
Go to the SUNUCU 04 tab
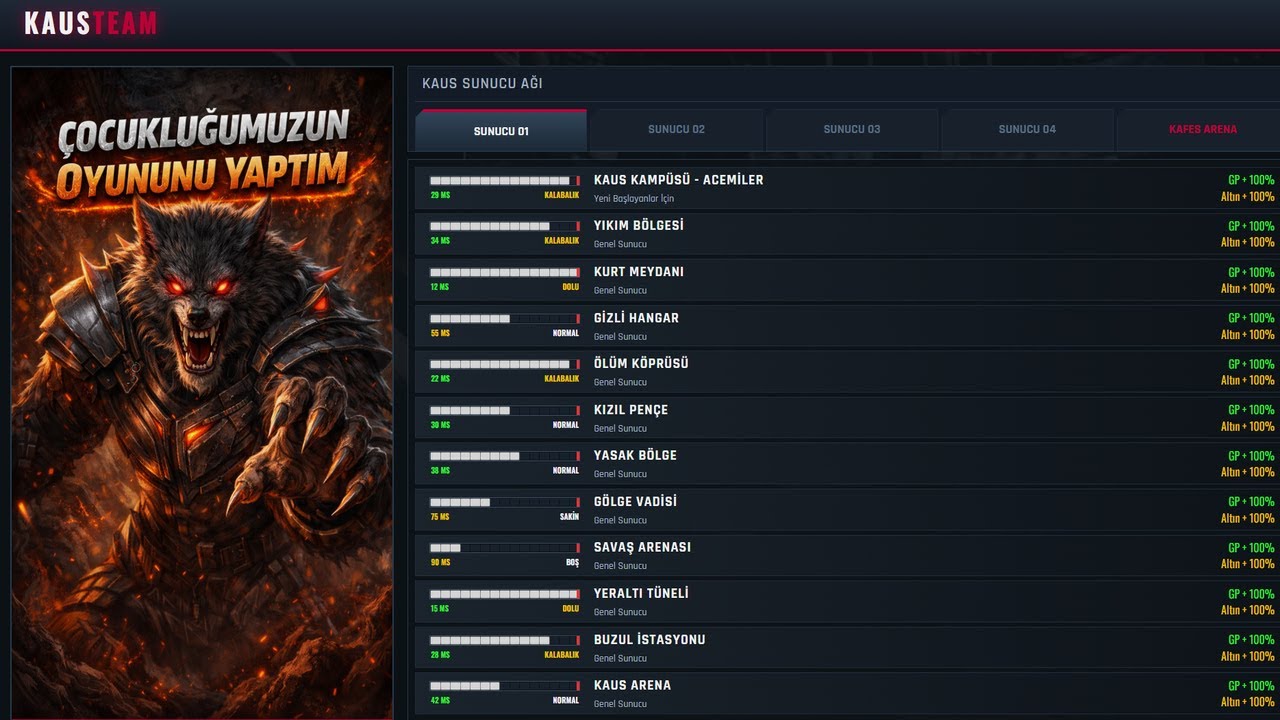coord(1027,130)
